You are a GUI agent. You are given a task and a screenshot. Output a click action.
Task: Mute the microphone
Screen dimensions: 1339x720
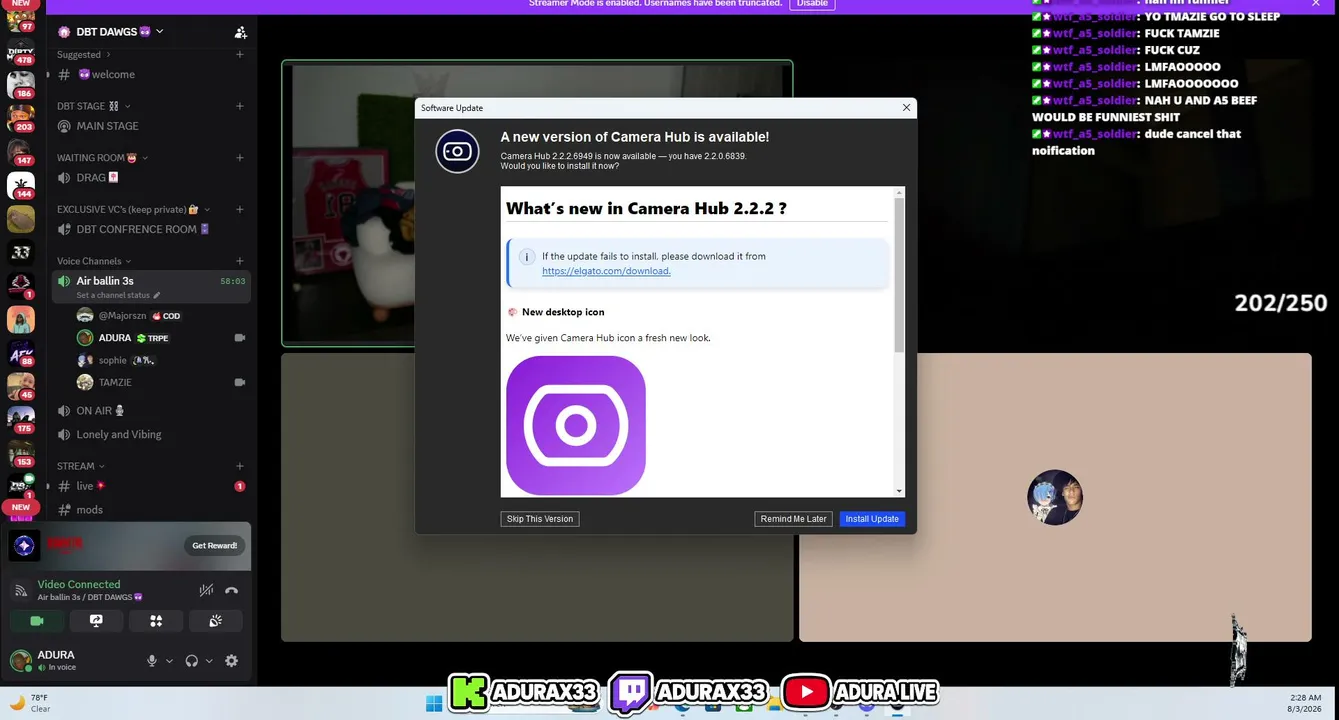152,661
